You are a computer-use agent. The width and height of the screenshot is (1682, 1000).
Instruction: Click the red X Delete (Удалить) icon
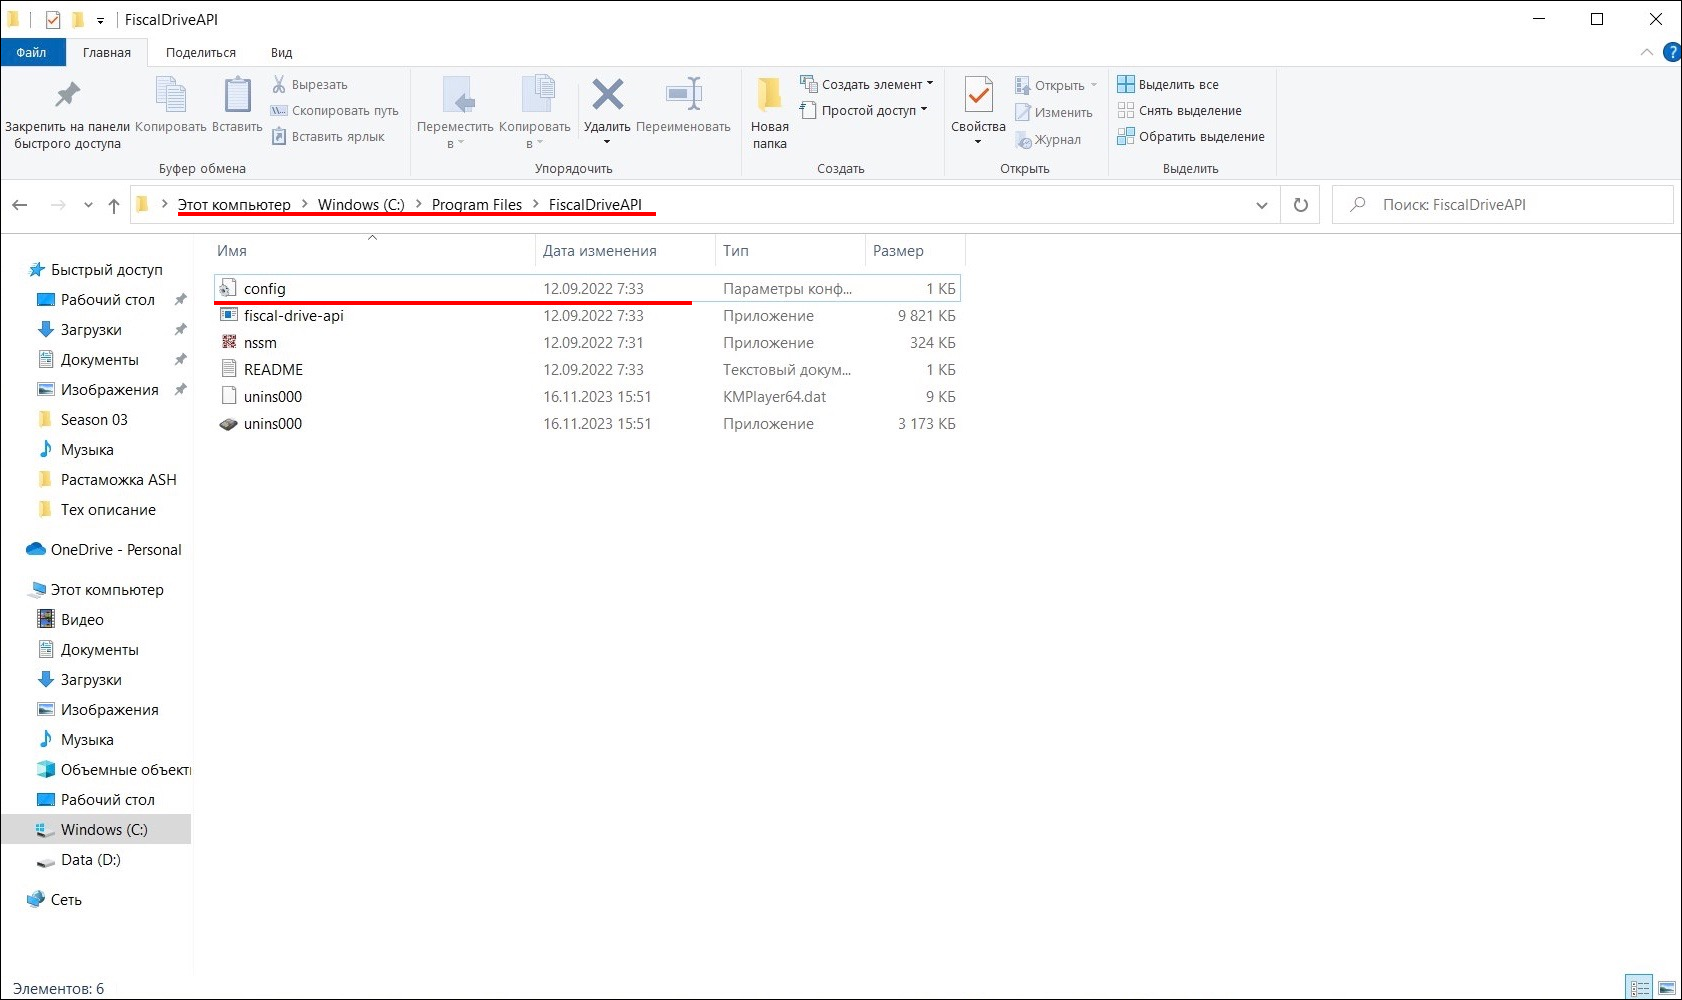(x=607, y=95)
